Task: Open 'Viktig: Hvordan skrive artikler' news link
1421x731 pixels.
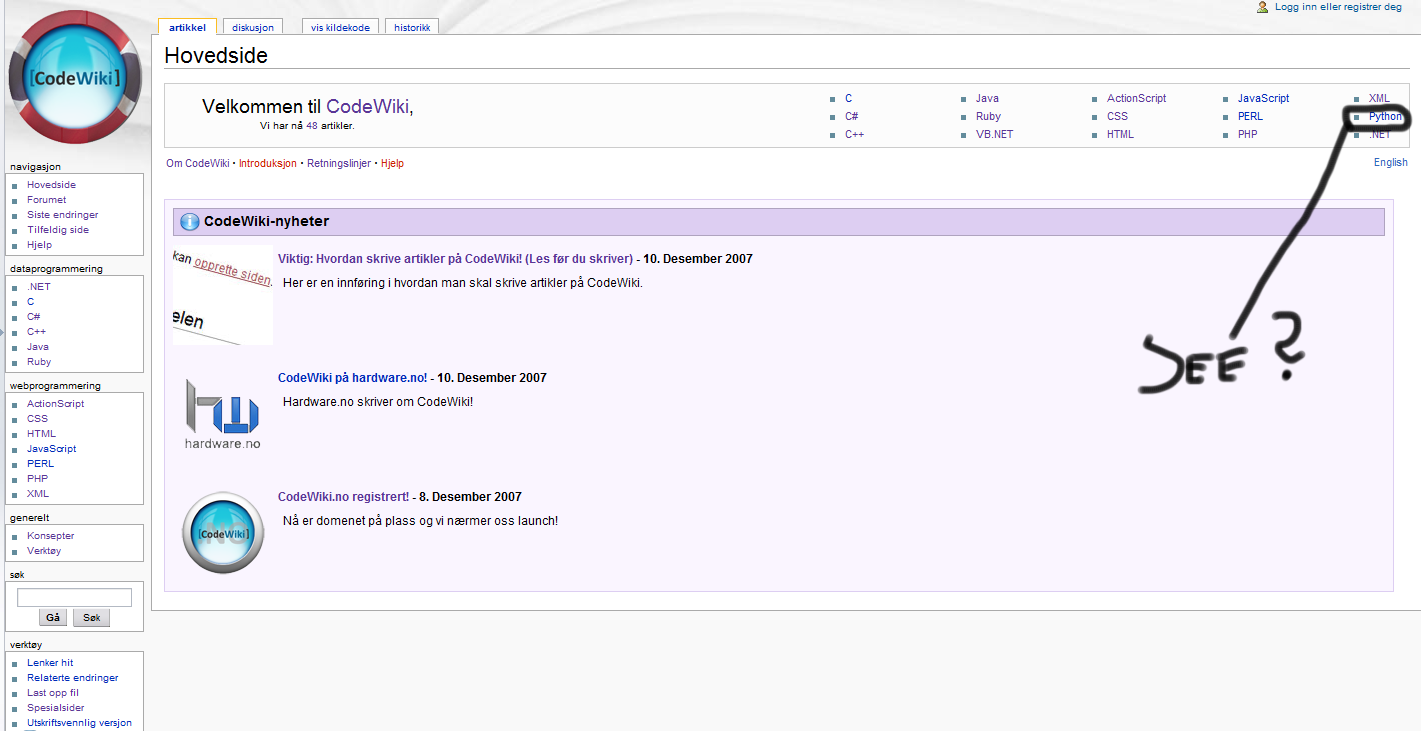Action: coord(455,259)
